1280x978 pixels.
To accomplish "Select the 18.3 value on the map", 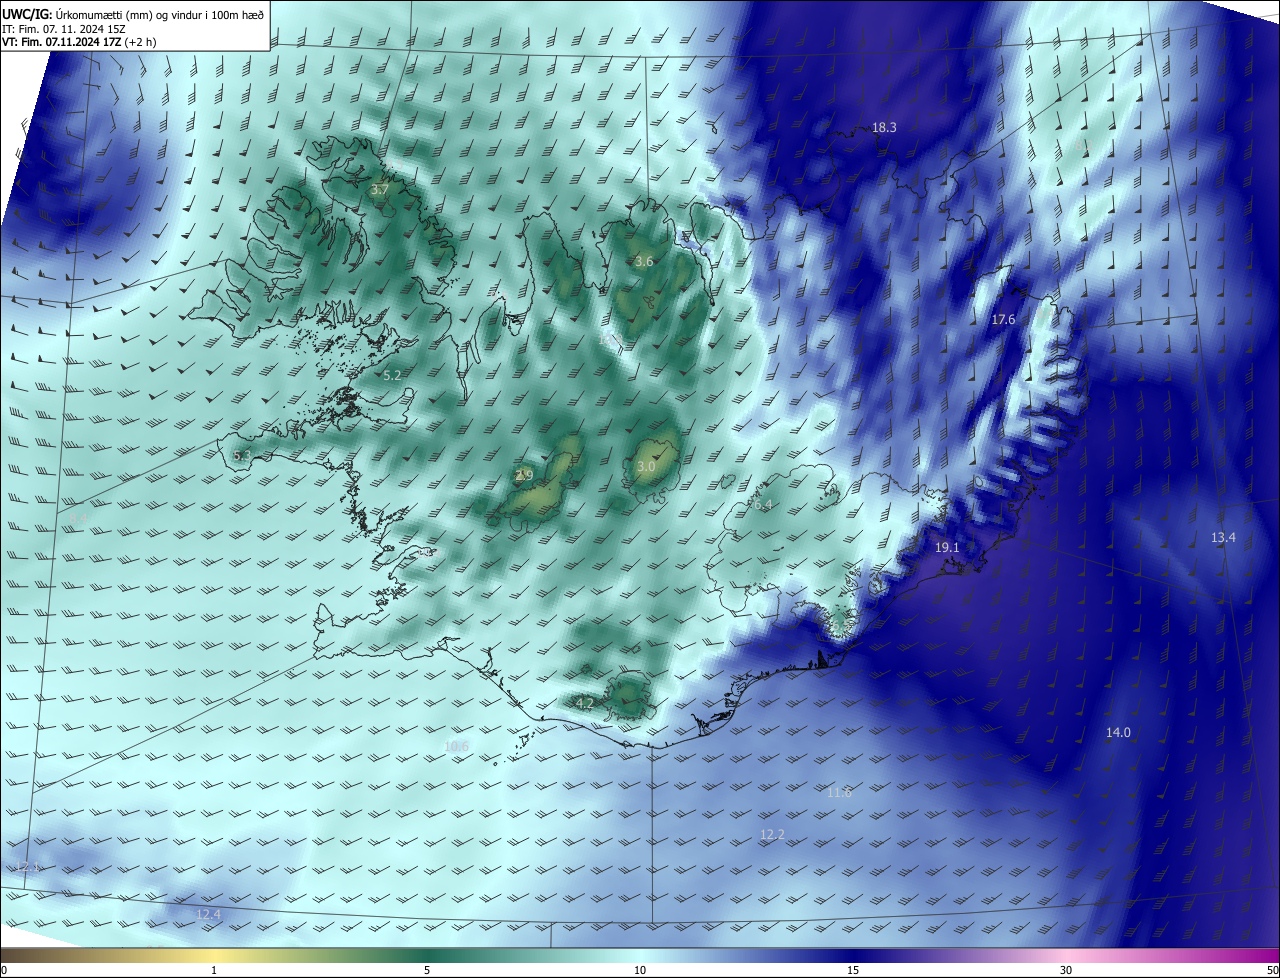I will (x=884, y=127).
